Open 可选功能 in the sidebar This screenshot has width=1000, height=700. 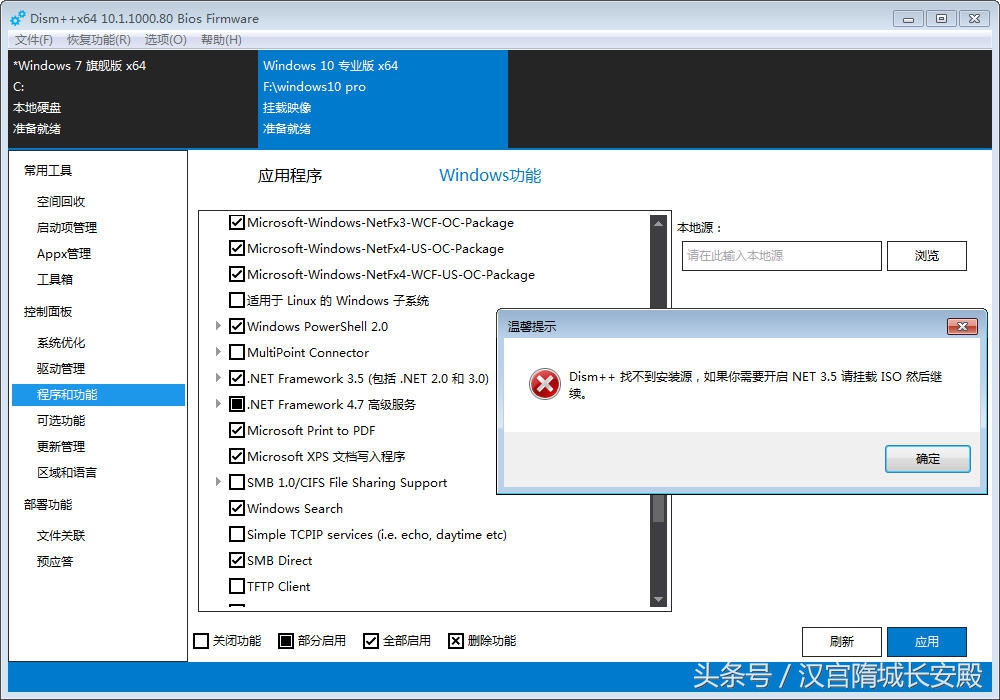pos(61,421)
